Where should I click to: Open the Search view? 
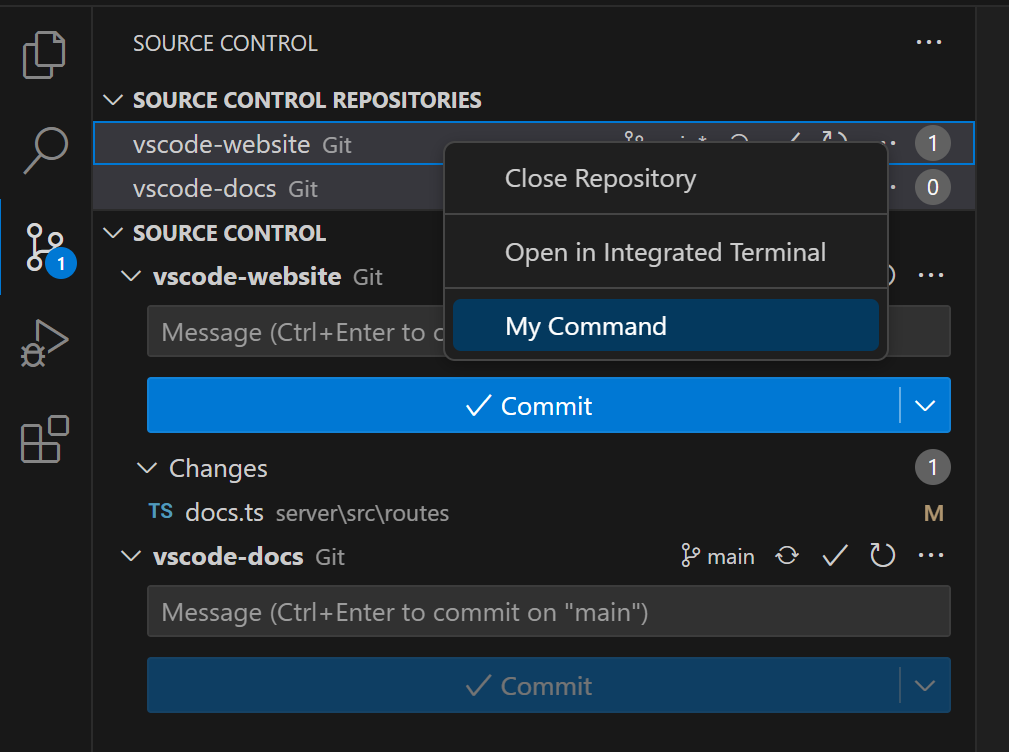click(x=44, y=149)
